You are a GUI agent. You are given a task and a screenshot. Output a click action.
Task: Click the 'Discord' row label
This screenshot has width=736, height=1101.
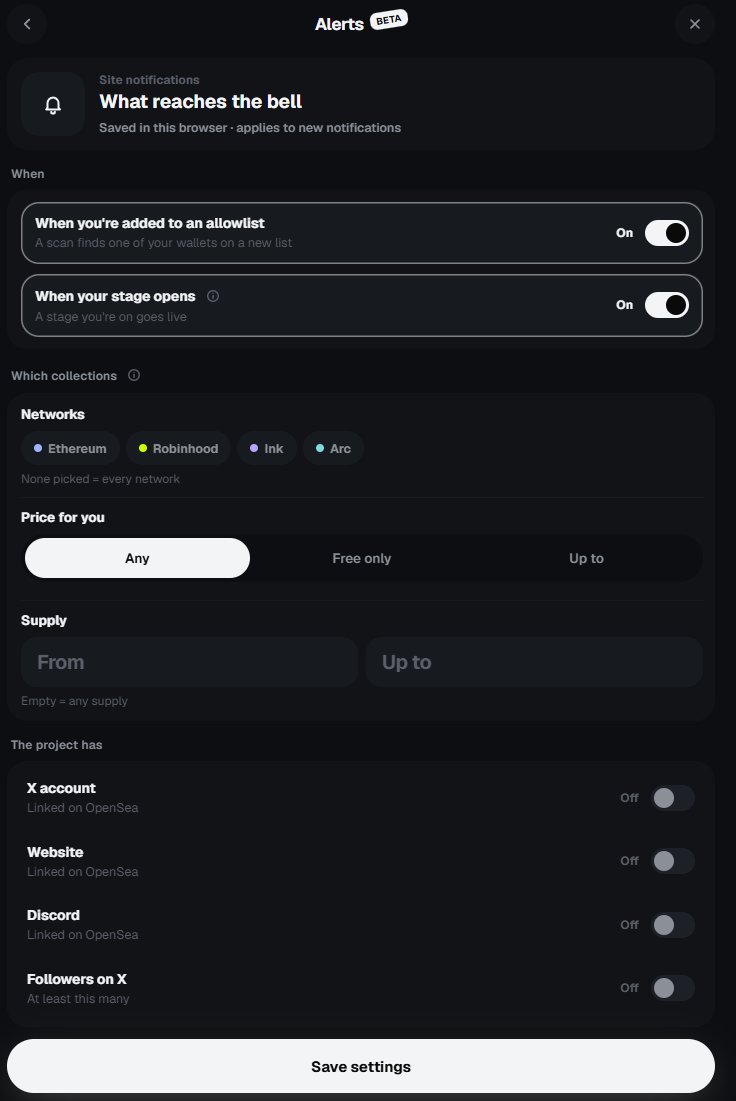click(53, 915)
